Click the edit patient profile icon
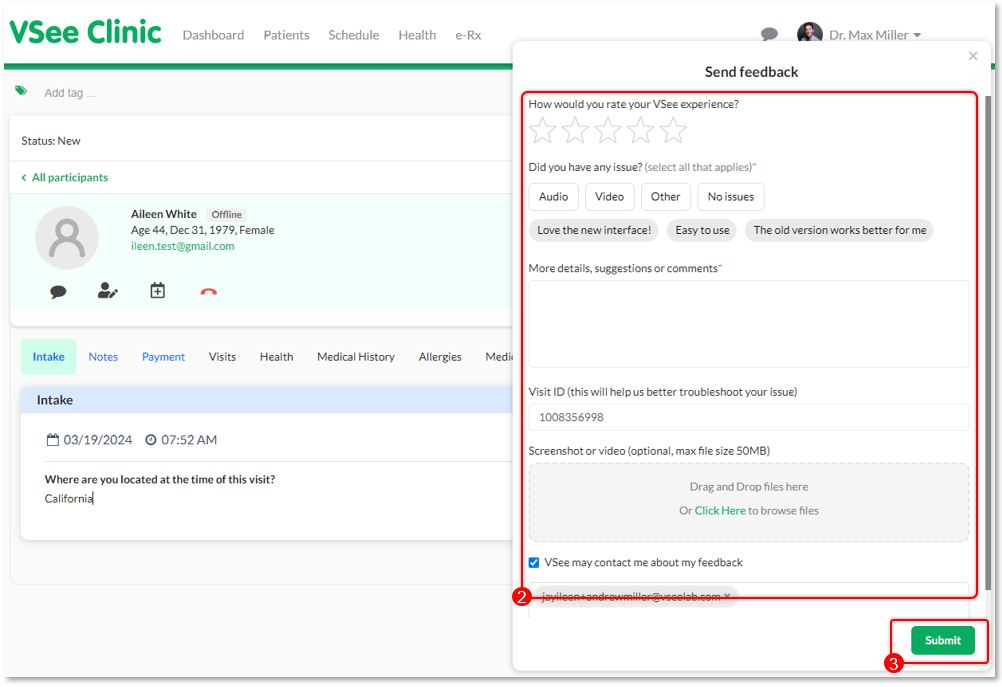Image resolution: width=1002 pixels, height=687 pixels. (x=107, y=291)
